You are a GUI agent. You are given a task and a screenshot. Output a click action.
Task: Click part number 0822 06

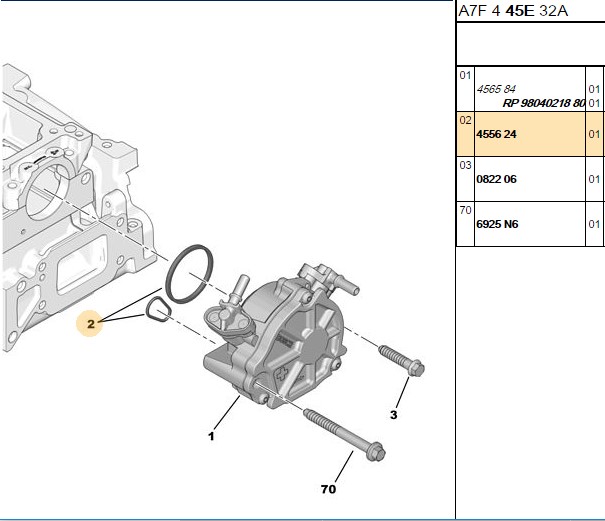pos(496,179)
